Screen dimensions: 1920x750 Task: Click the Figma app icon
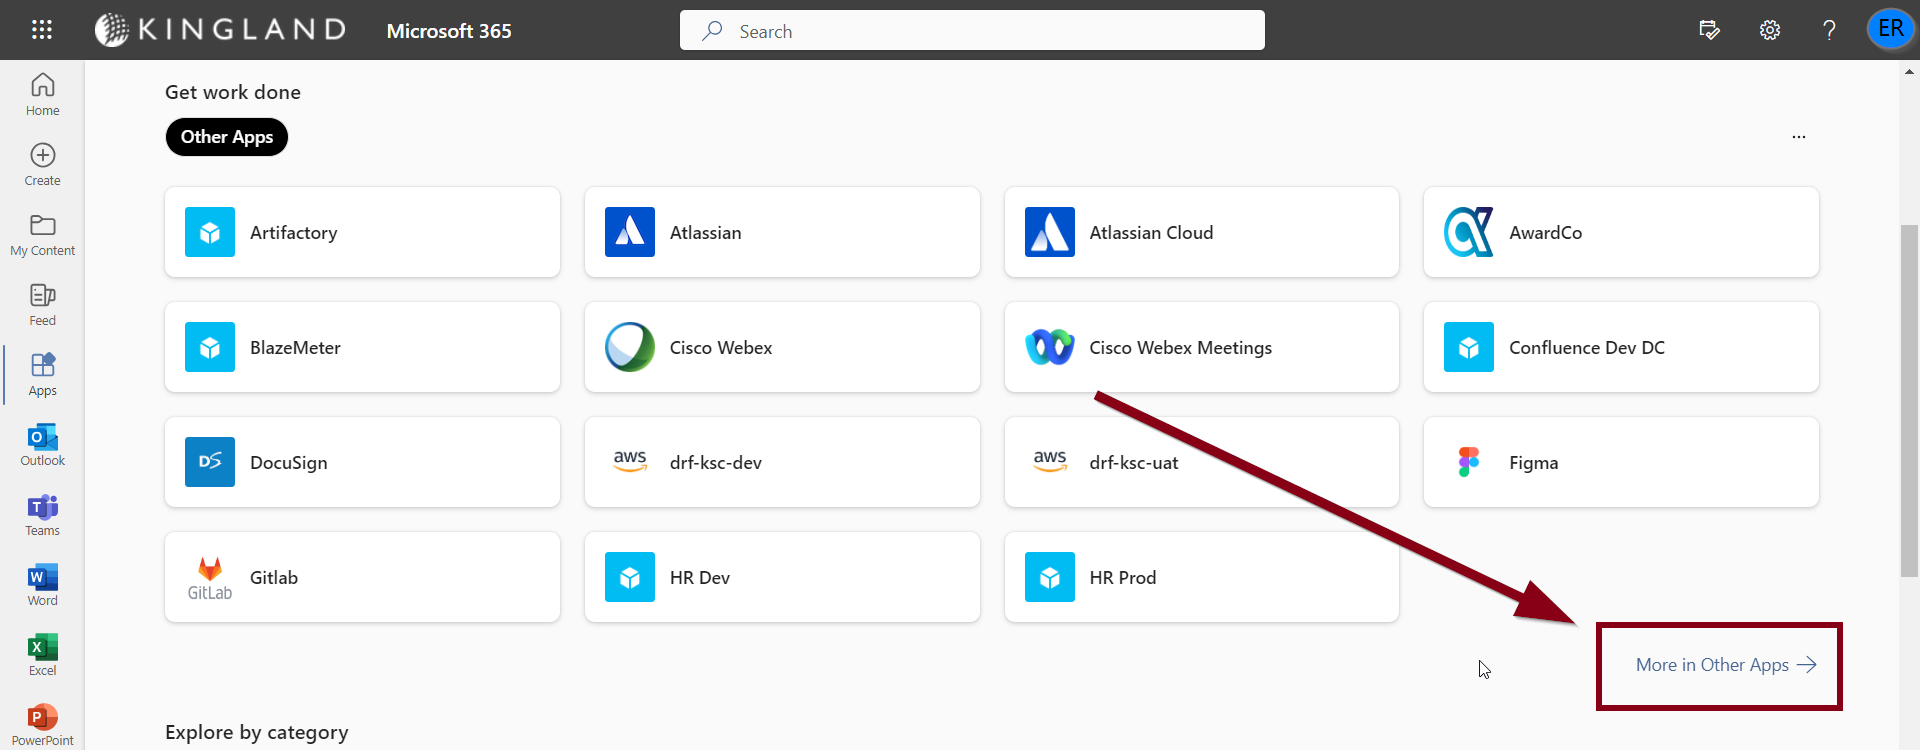(1469, 462)
